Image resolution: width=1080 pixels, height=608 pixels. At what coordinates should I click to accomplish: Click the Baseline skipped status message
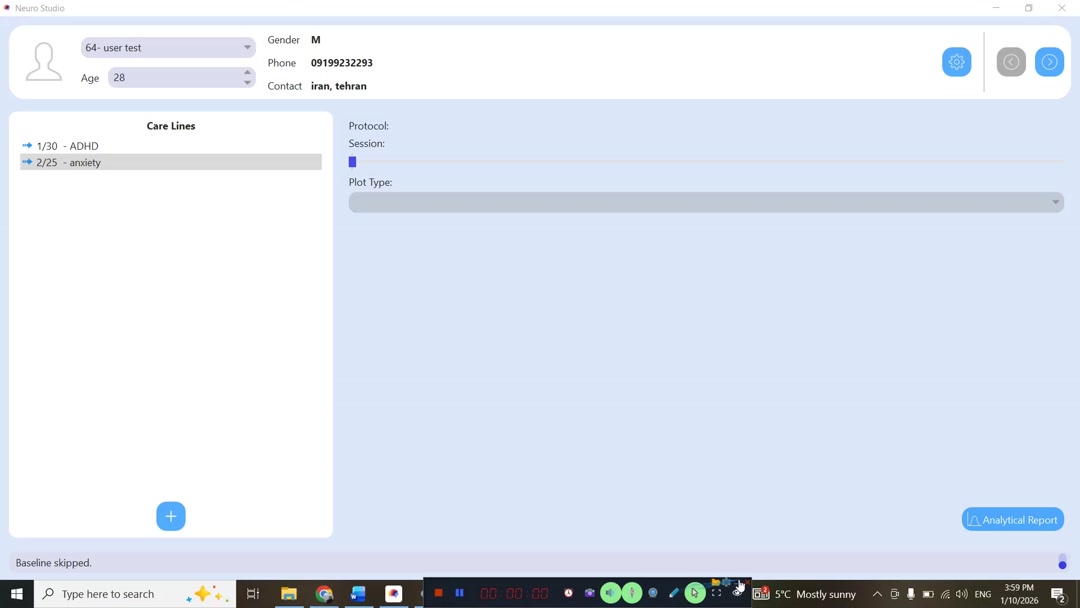[x=54, y=563]
